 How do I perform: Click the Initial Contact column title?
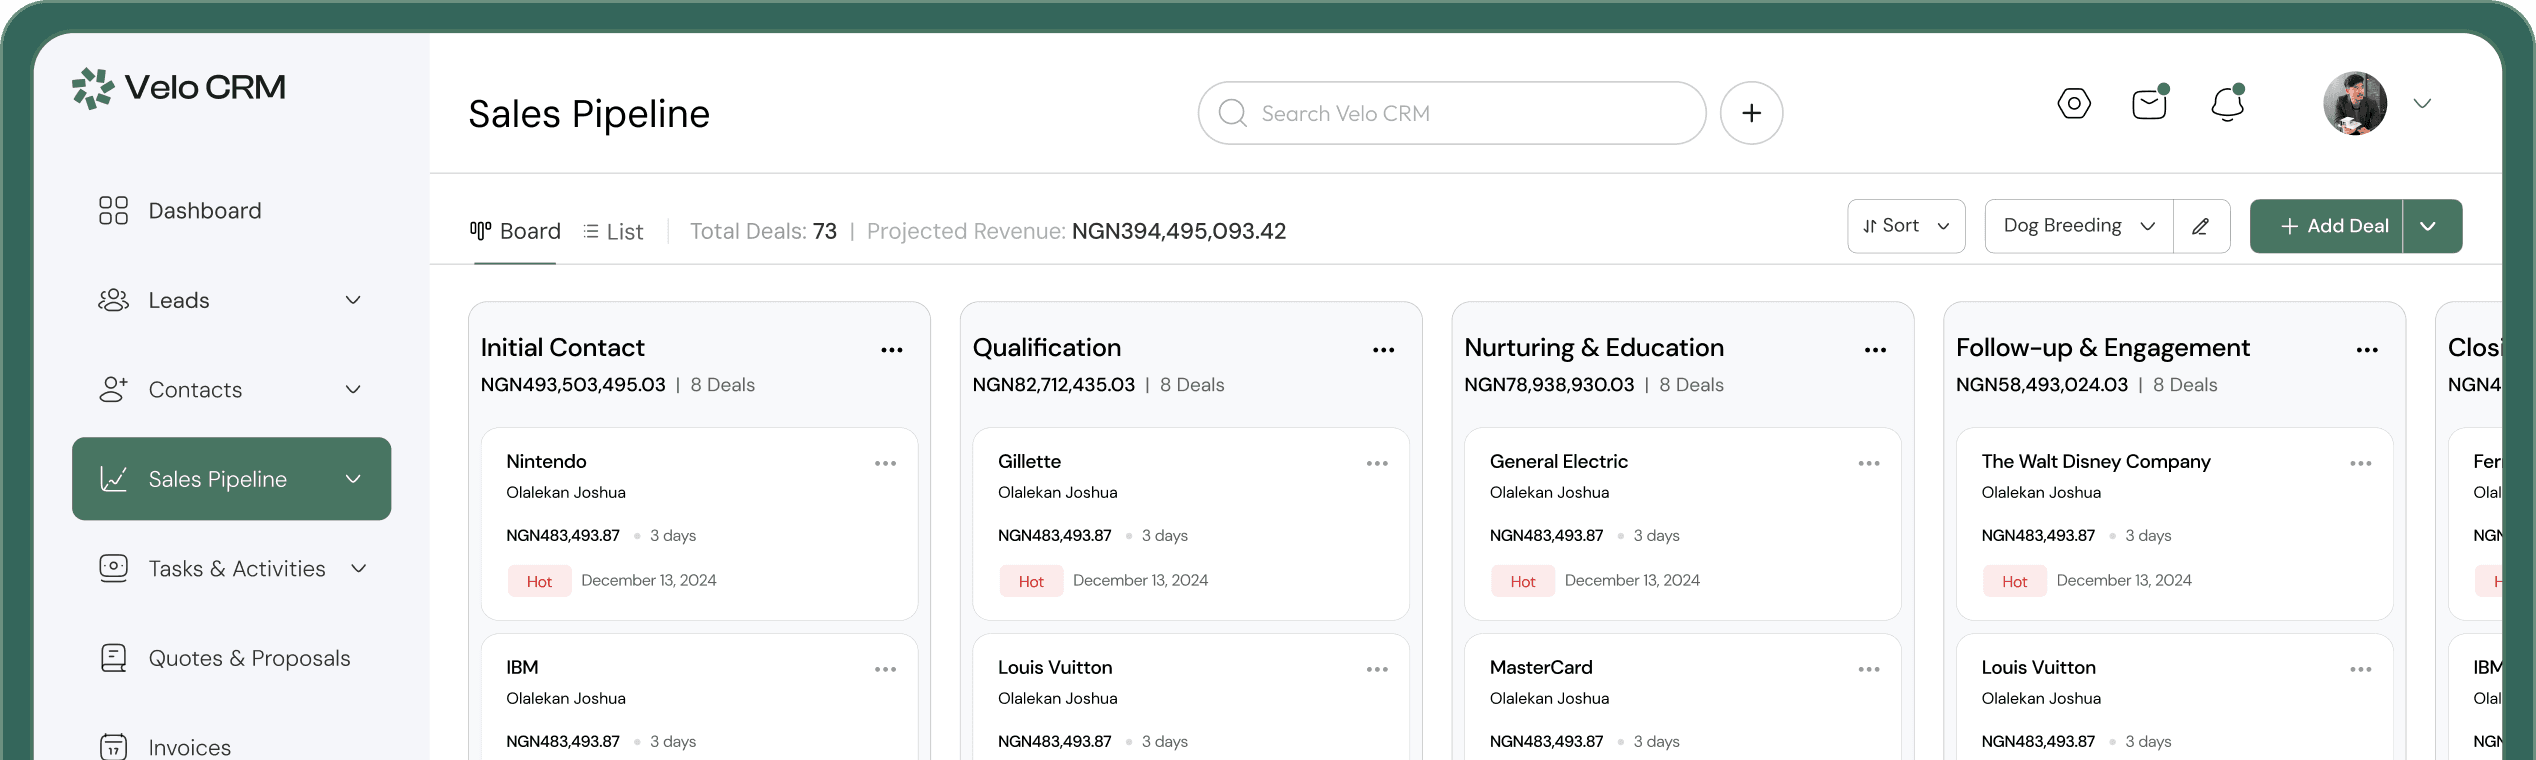point(563,347)
